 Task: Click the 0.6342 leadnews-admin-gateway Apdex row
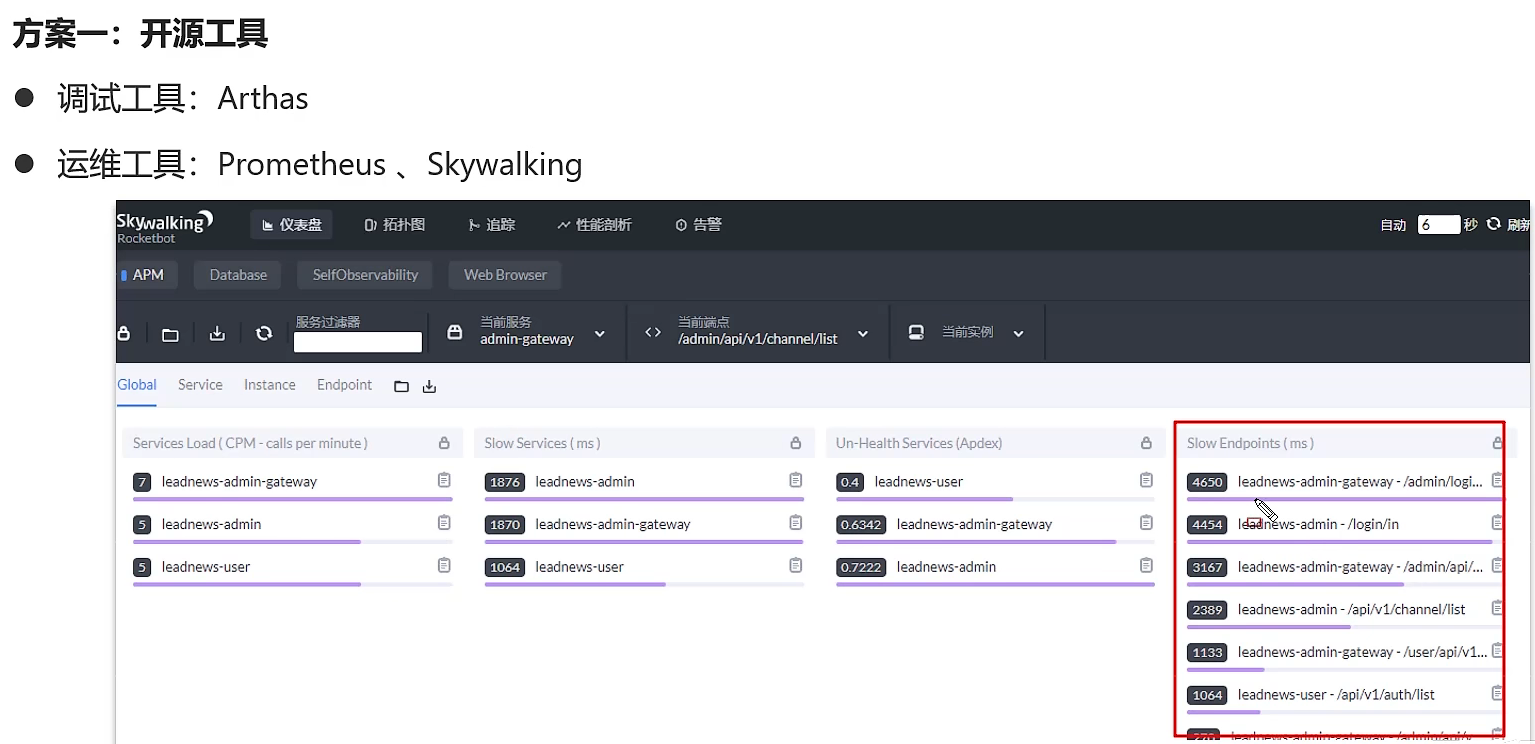(x=995, y=527)
